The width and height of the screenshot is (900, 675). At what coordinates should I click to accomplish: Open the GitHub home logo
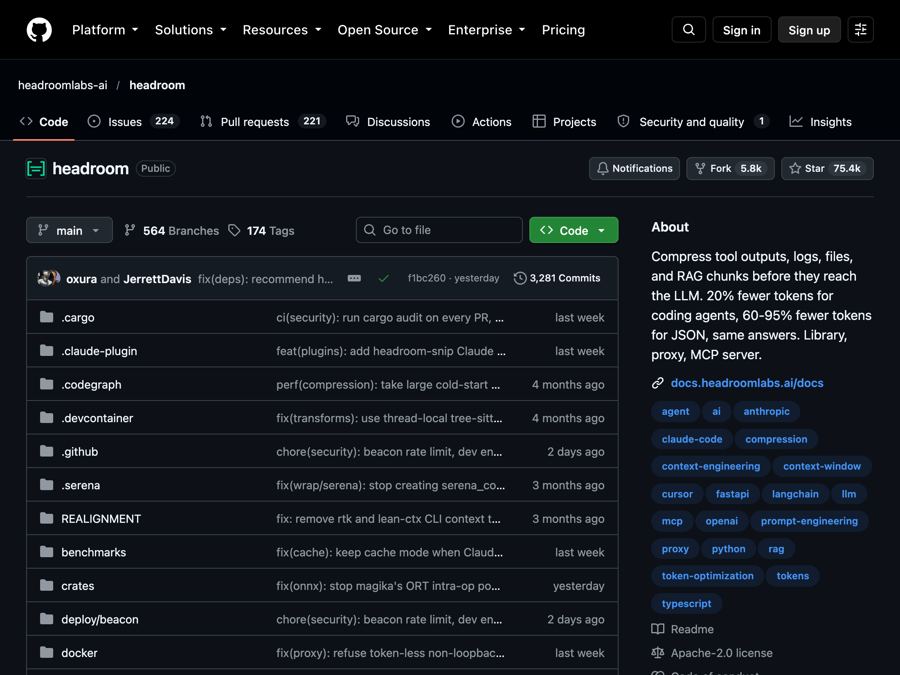(x=39, y=30)
